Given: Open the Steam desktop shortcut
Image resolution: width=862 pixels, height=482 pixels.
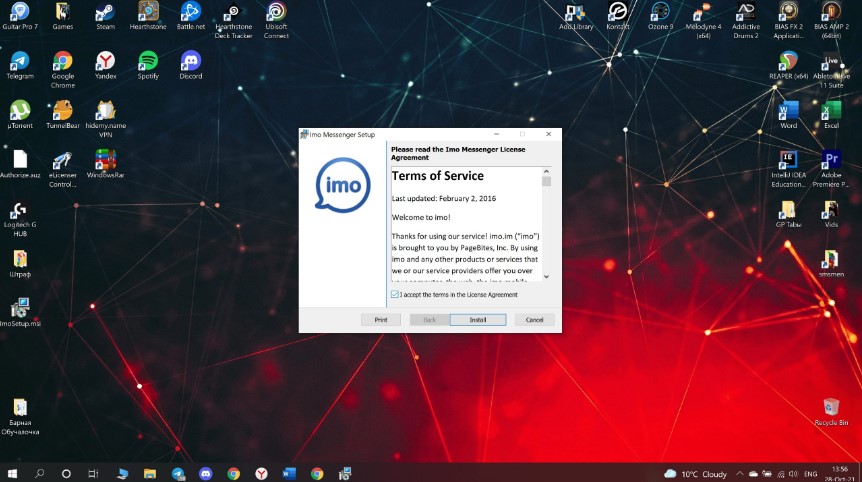Looking at the screenshot, I should (105, 15).
